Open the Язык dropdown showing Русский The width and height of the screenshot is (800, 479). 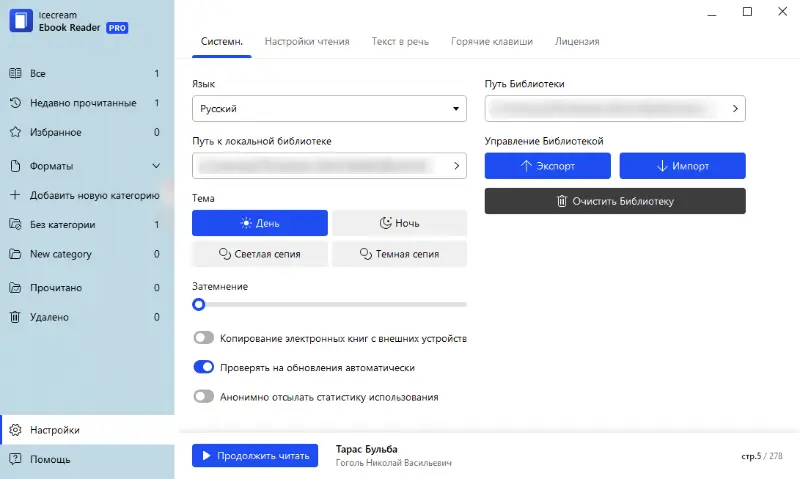click(329, 109)
